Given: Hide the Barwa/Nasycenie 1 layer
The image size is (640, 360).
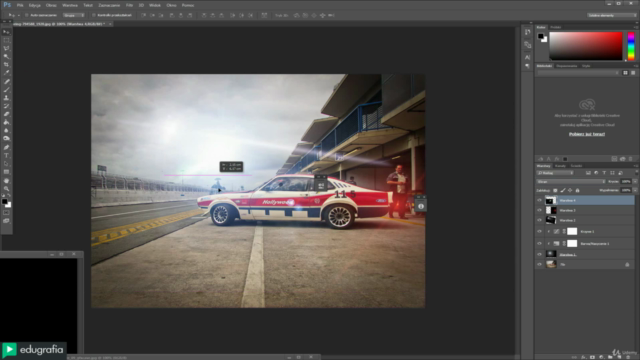Looking at the screenshot, I should (x=539, y=243).
